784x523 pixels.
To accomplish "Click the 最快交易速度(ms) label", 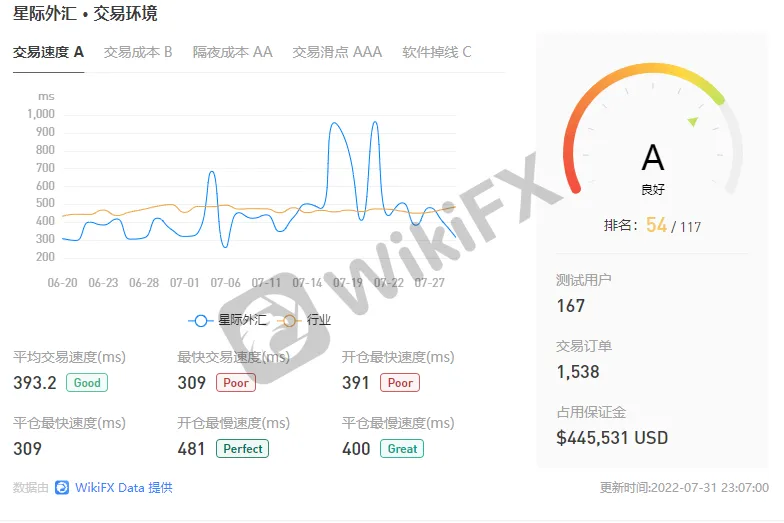I will point(234,357).
